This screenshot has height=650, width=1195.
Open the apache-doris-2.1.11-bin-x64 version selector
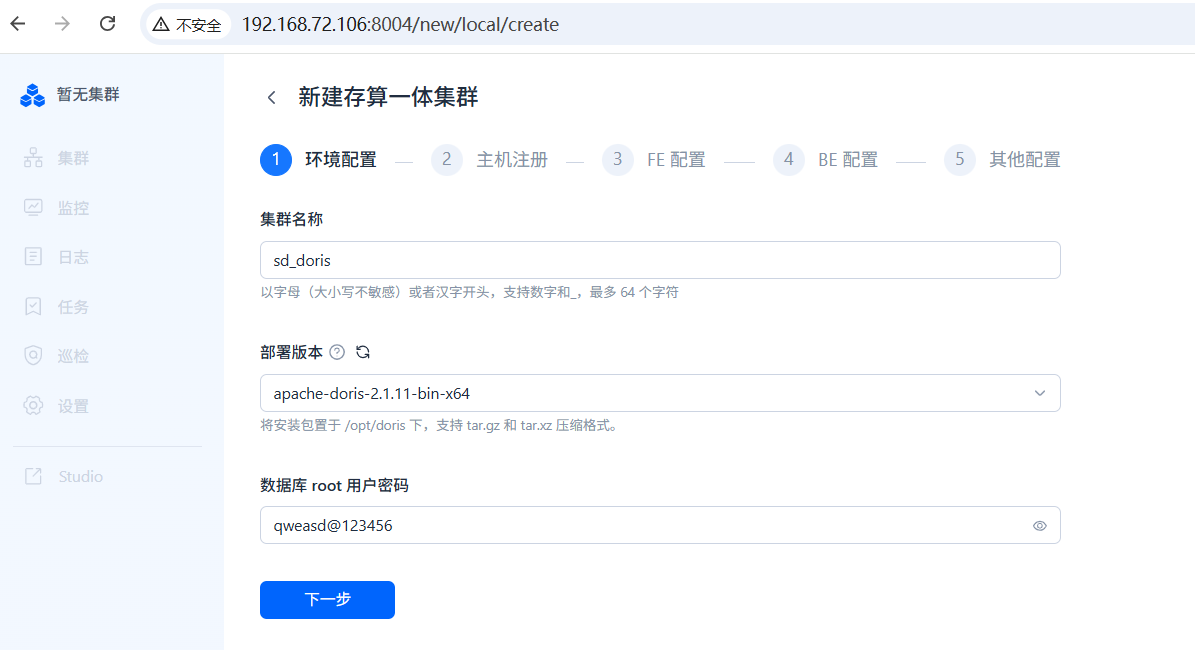pyautogui.click(x=640, y=393)
